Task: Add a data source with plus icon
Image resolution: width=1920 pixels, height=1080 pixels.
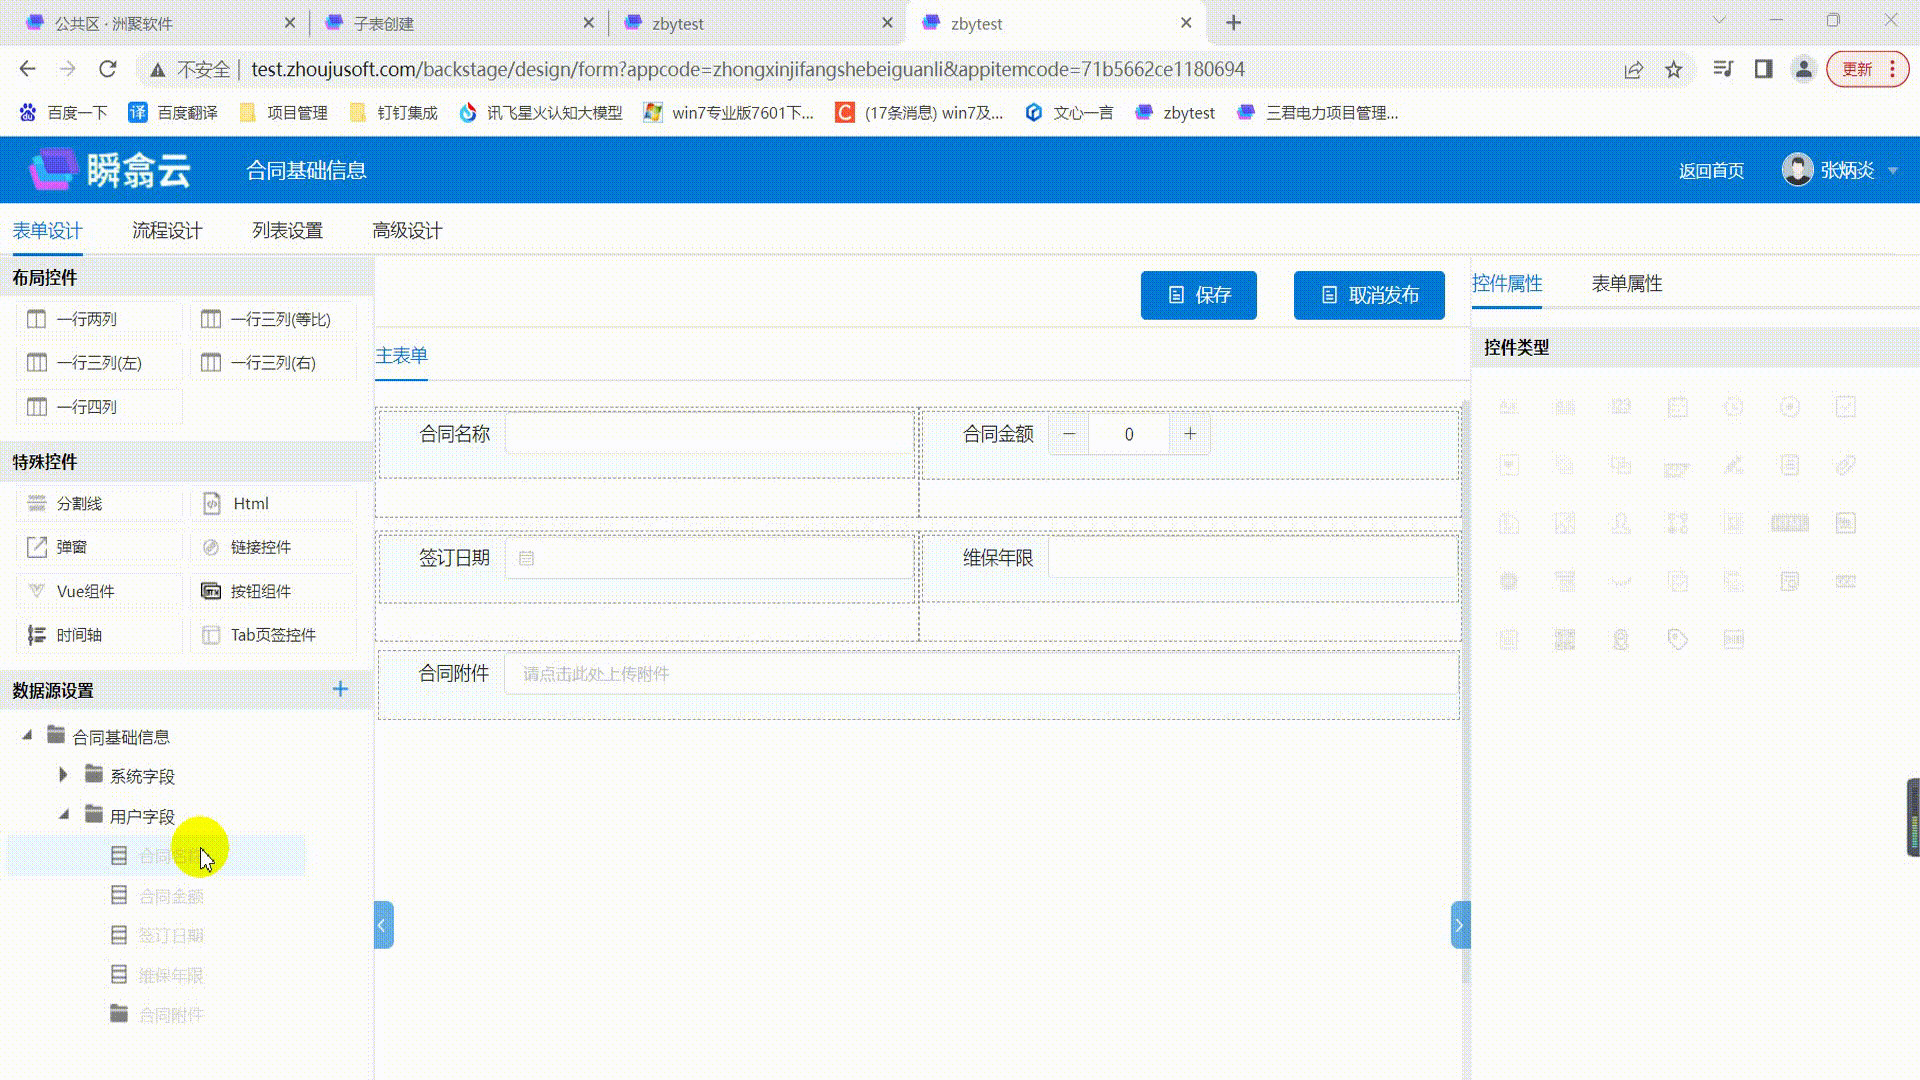Action: click(x=340, y=689)
